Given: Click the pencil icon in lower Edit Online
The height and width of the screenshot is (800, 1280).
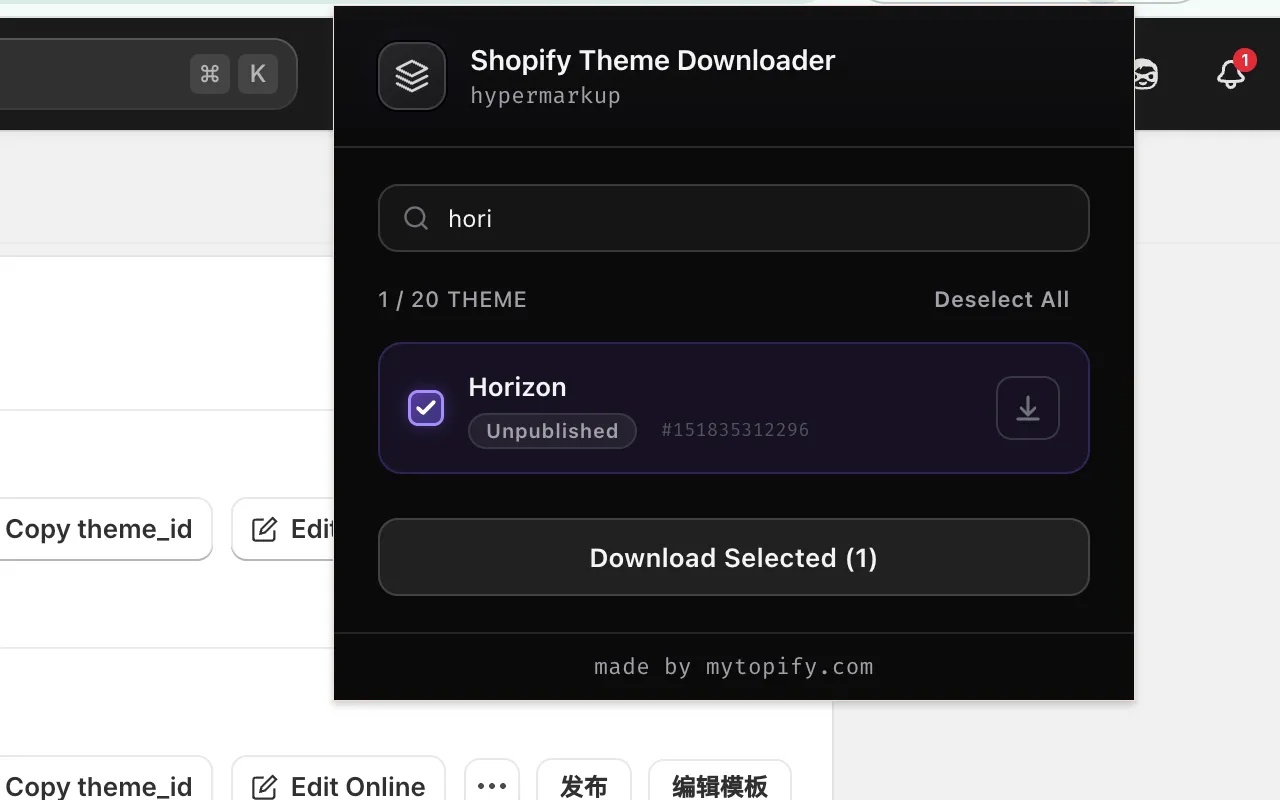Looking at the screenshot, I should click(x=264, y=787).
